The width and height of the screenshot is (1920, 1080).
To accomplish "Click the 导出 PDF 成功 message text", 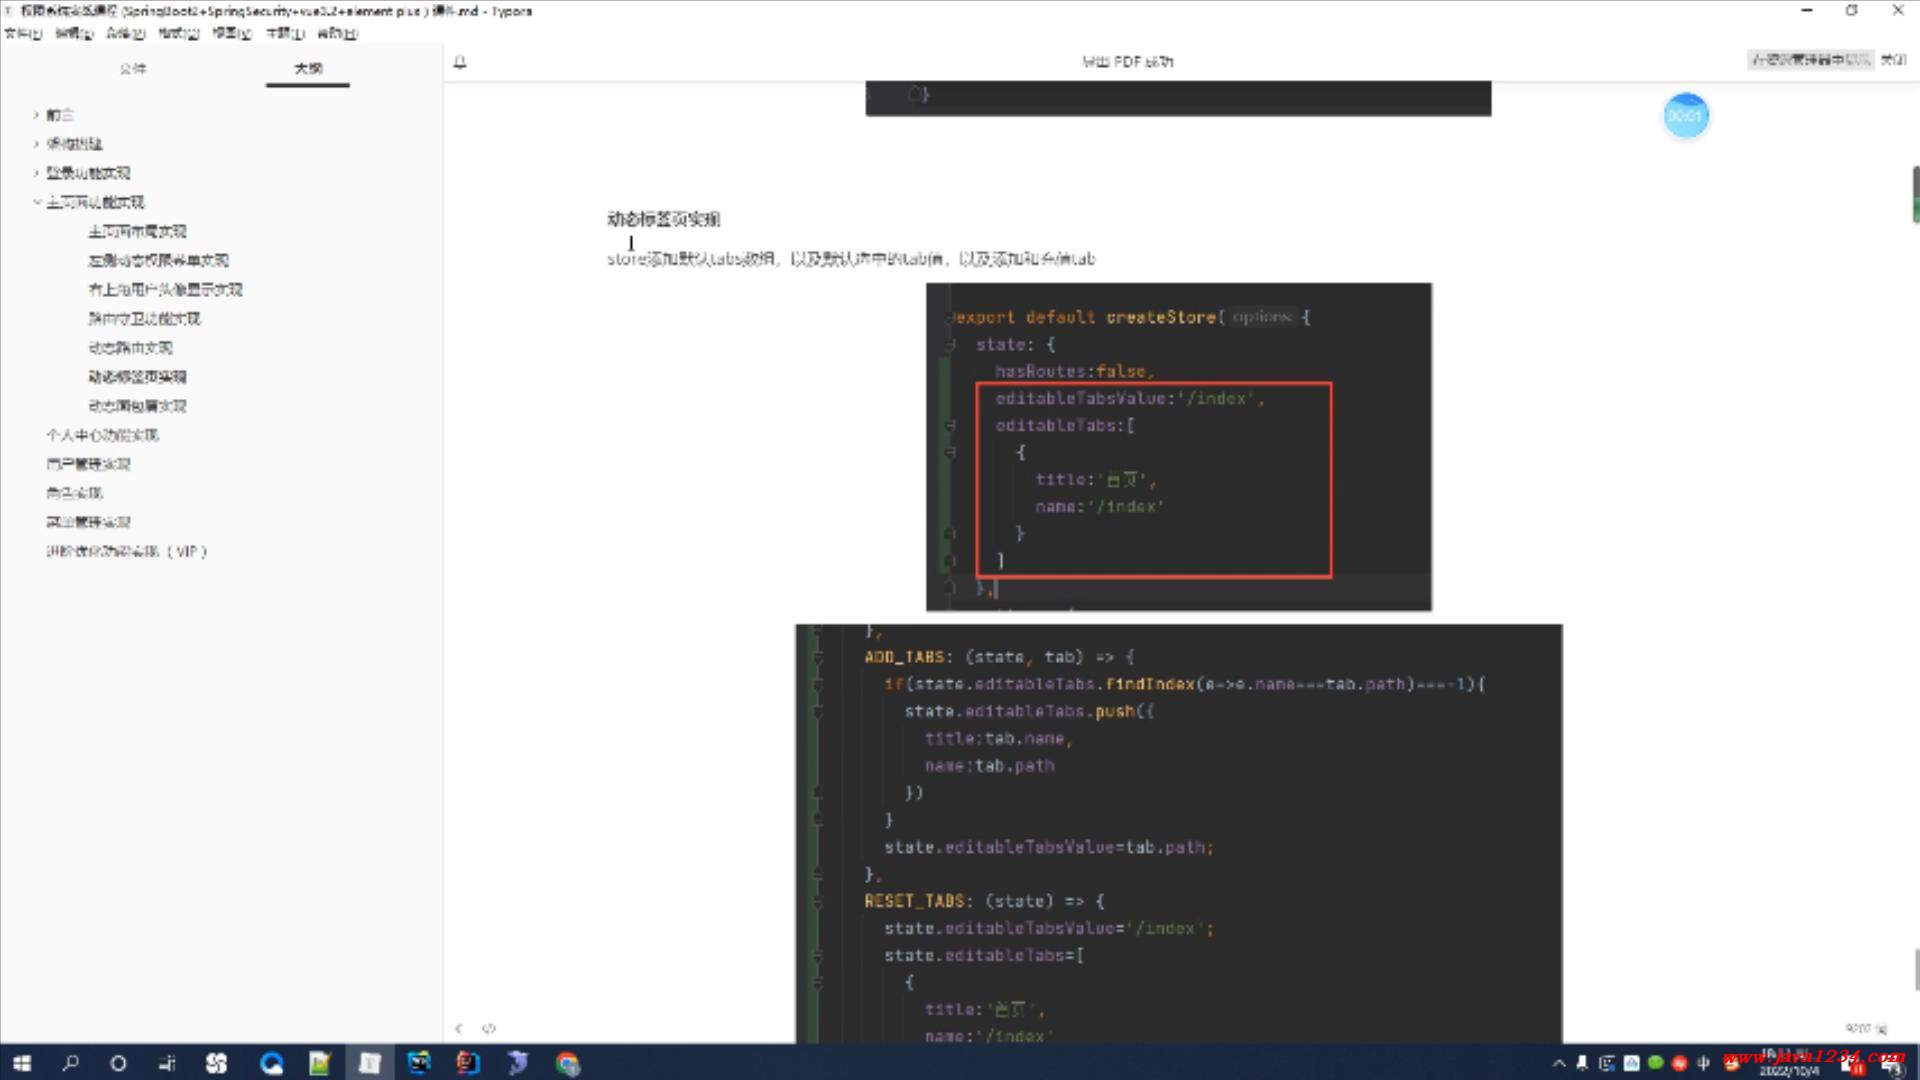I will click(1127, 62).
